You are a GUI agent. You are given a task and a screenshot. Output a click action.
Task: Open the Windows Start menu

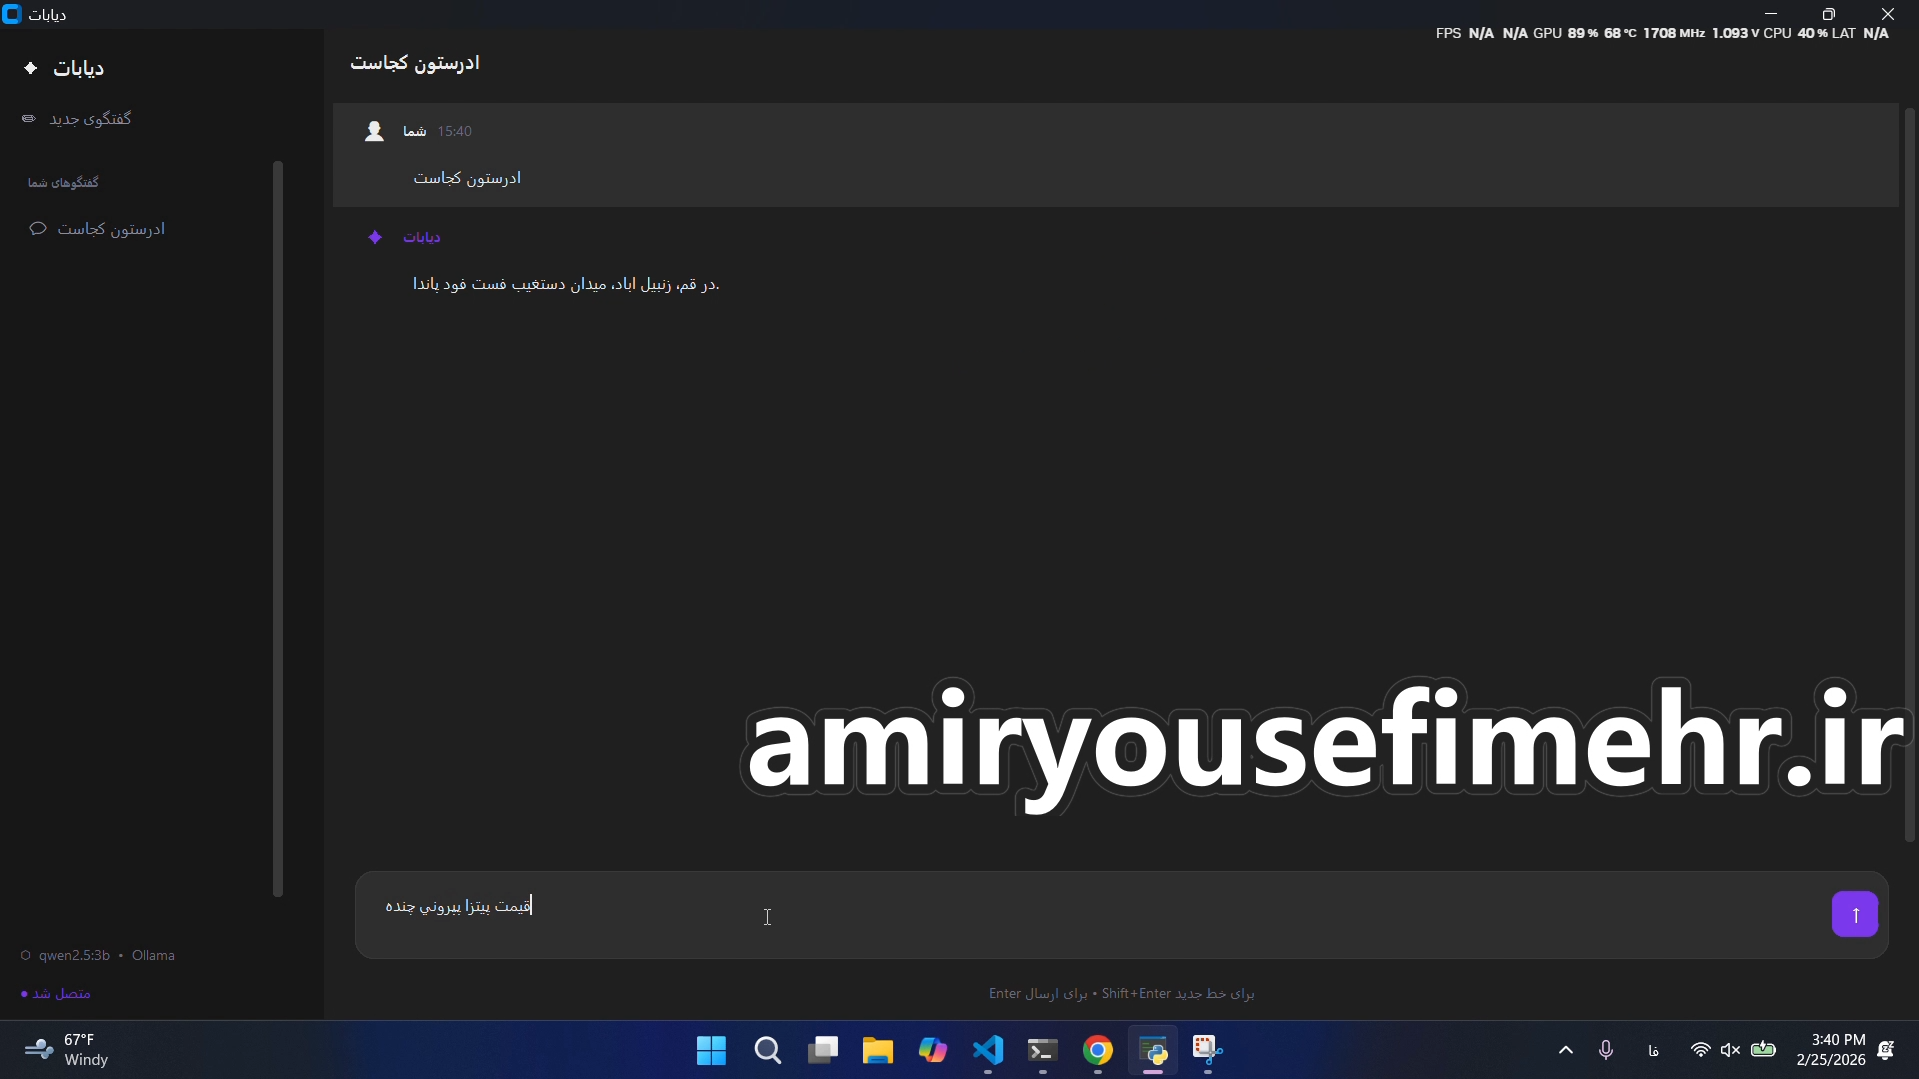(712, 1050)
